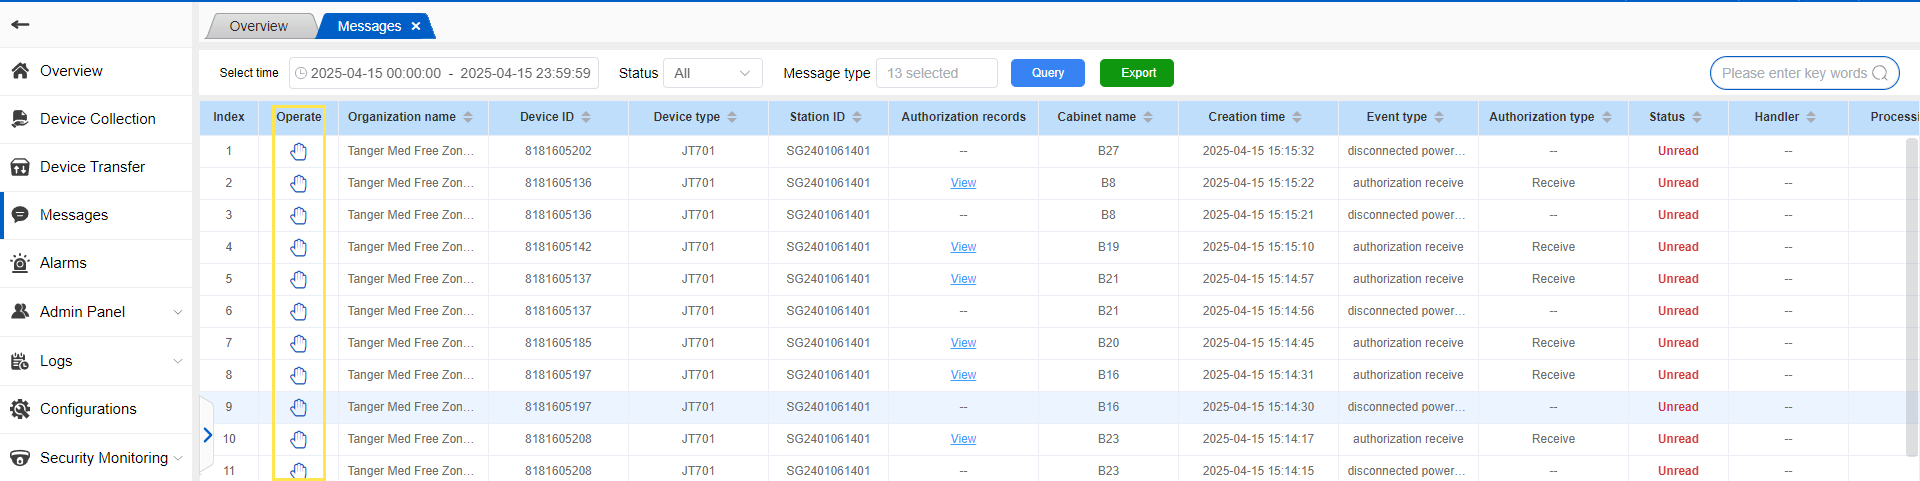Expand the sidebar collapse chevron handle
This screenshot has height=481, width=1920.
point(207,435)
